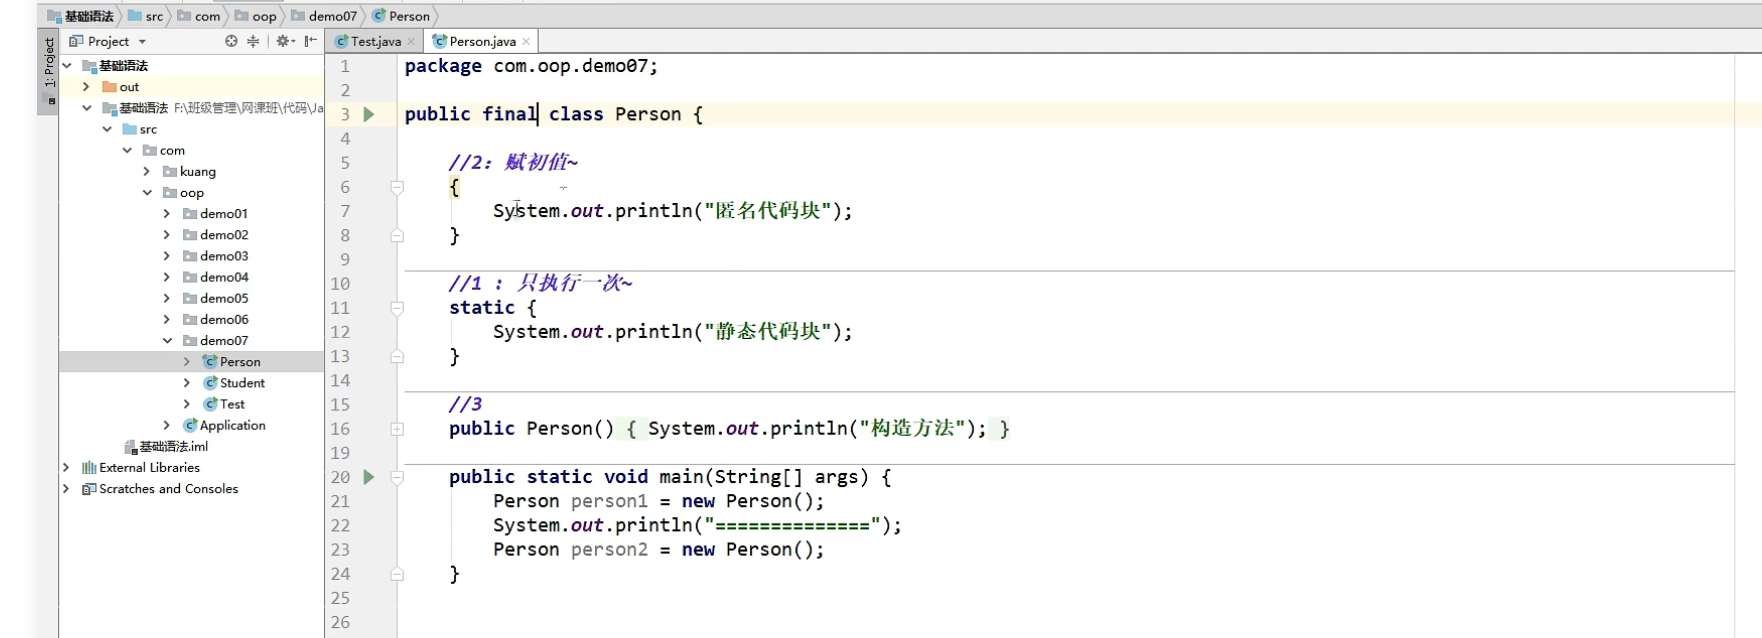Close the Person.java tab
The height and width of the screenshot is (638, 1762).
click(x=526, y=41)
